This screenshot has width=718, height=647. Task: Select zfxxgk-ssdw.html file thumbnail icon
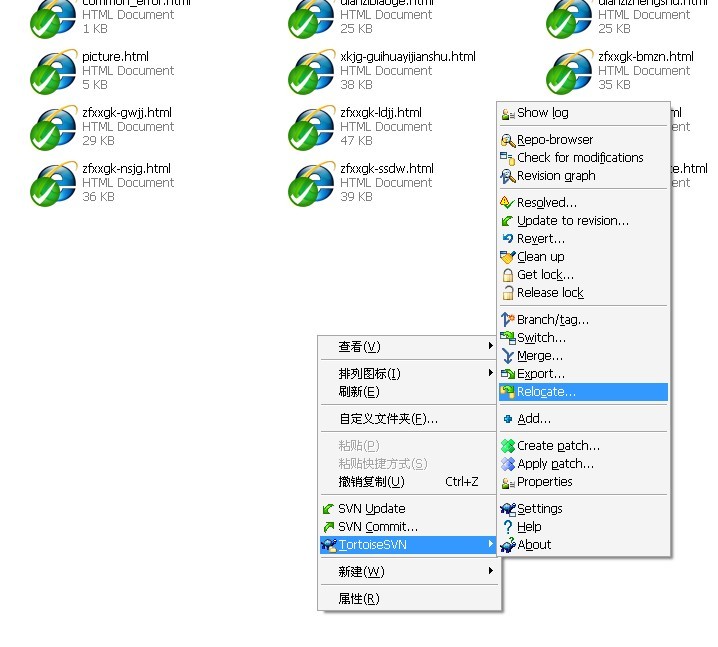pos(311,184)
